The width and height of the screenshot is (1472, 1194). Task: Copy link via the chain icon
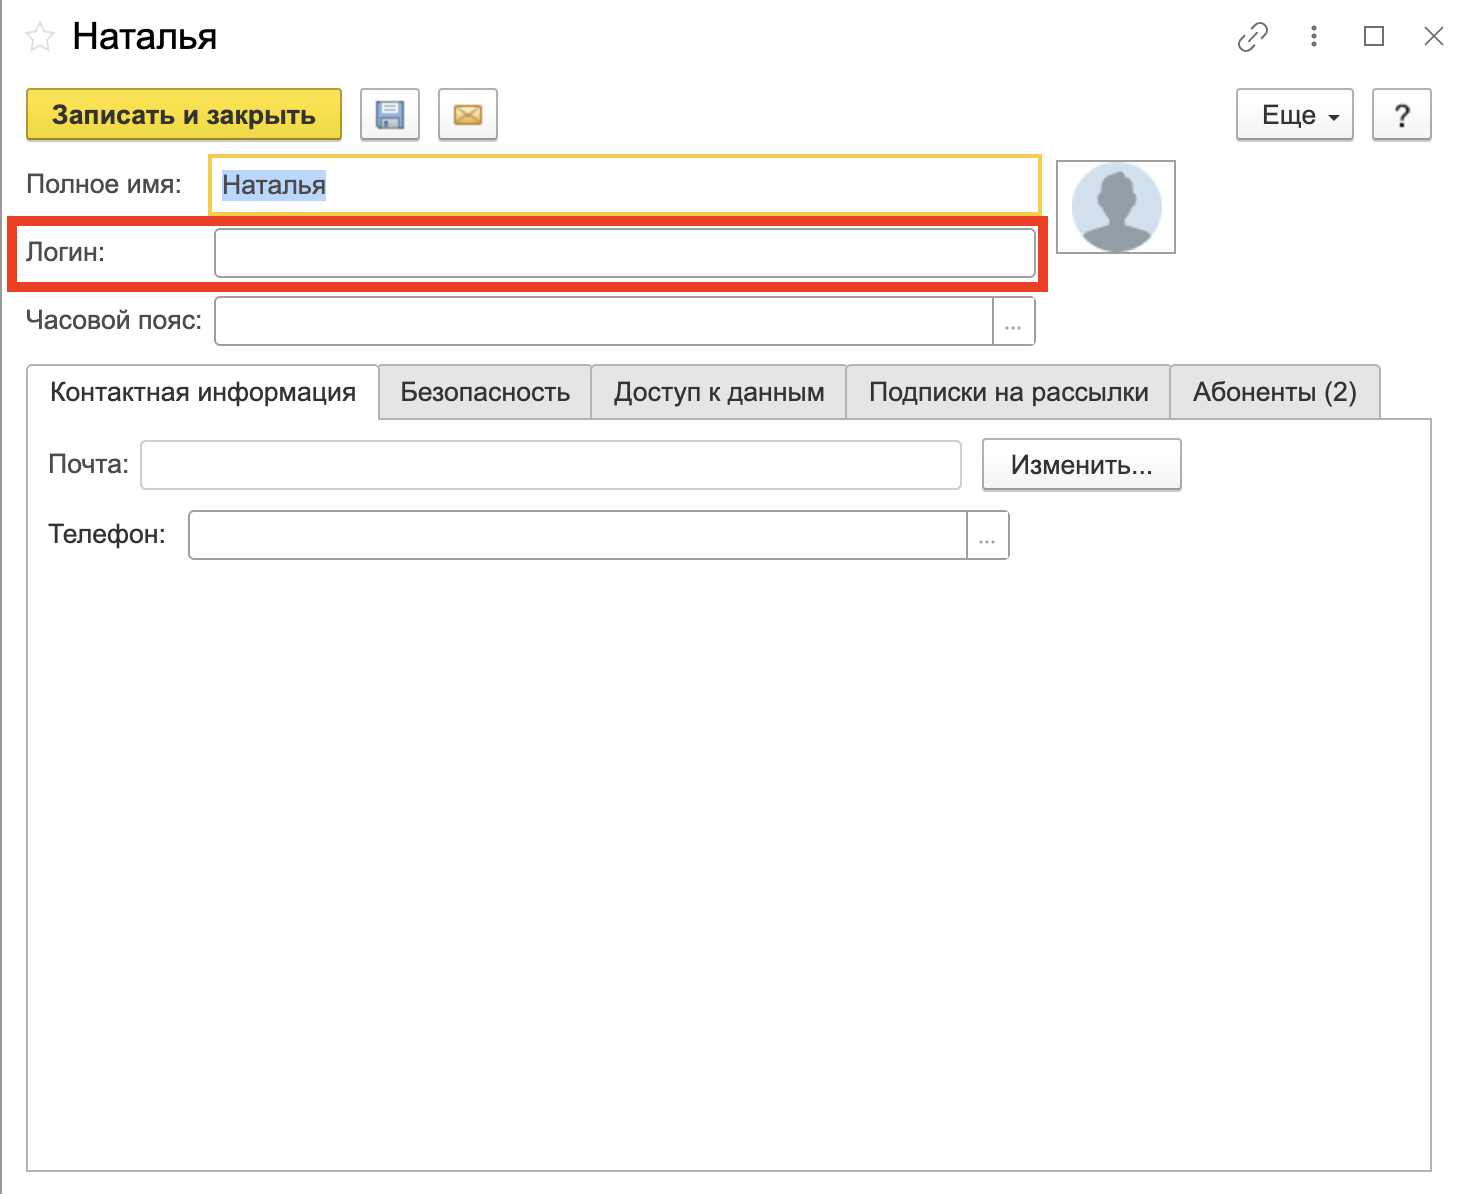pyautogui.click(x=1252, y=37)
